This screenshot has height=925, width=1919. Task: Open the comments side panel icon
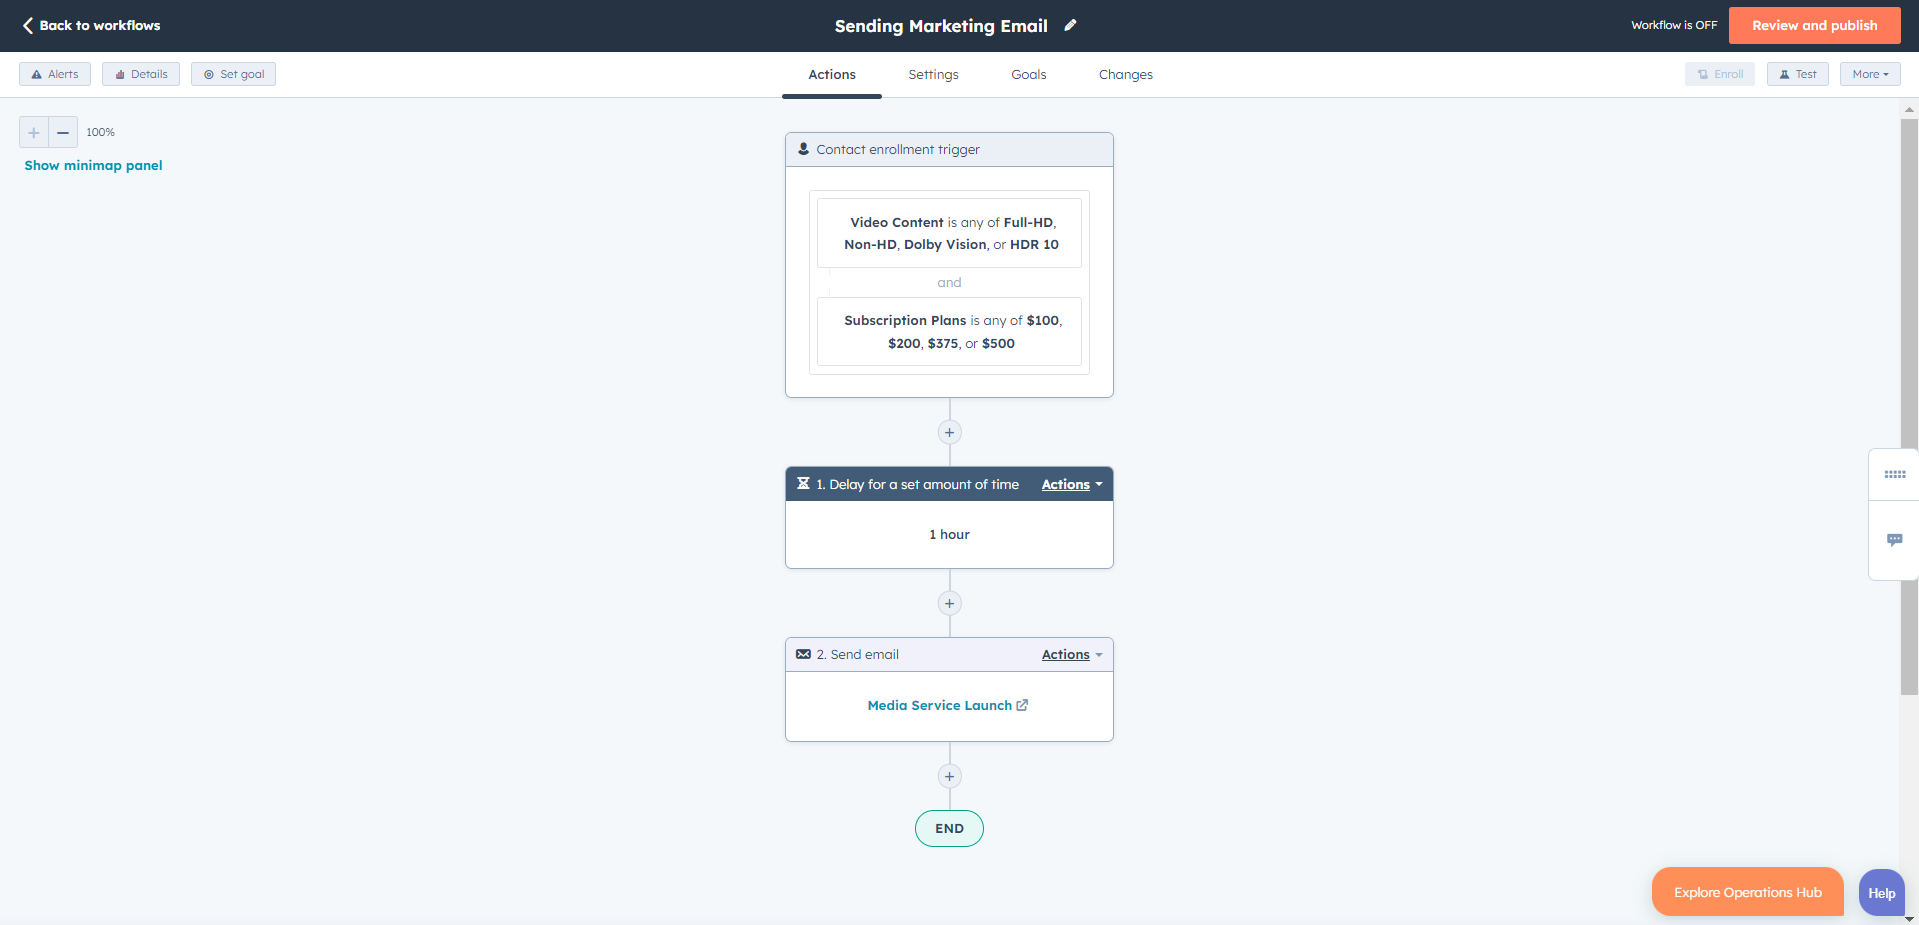pyautogui.click(x=1894, y=540)
